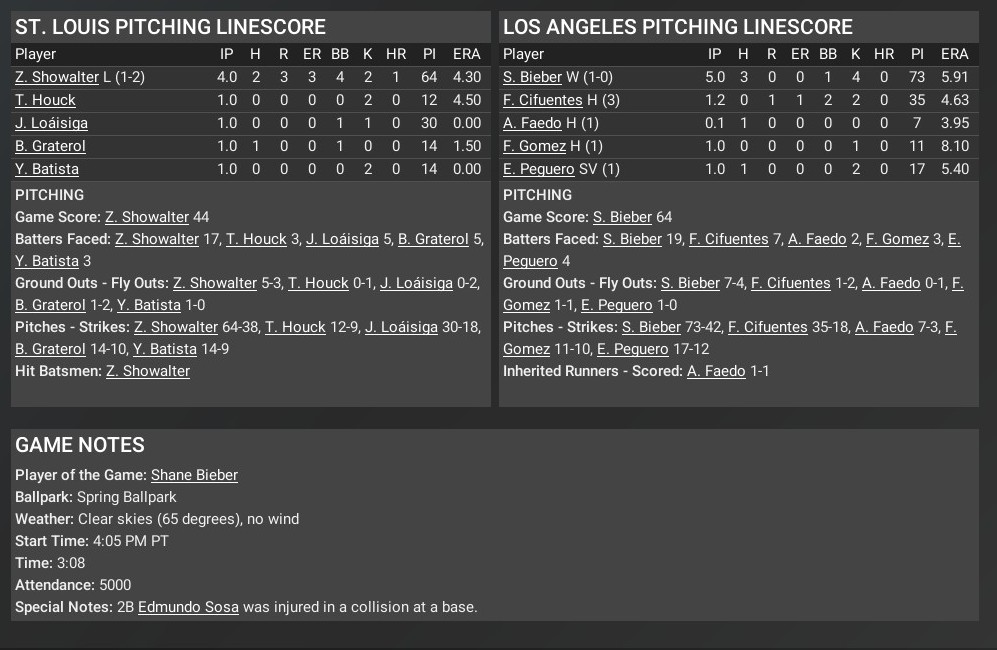The height and width of the screenshot is (650, 997).
Task: Select B. Graterol in the St. Louis linescore rows
Action: point(50,146)
